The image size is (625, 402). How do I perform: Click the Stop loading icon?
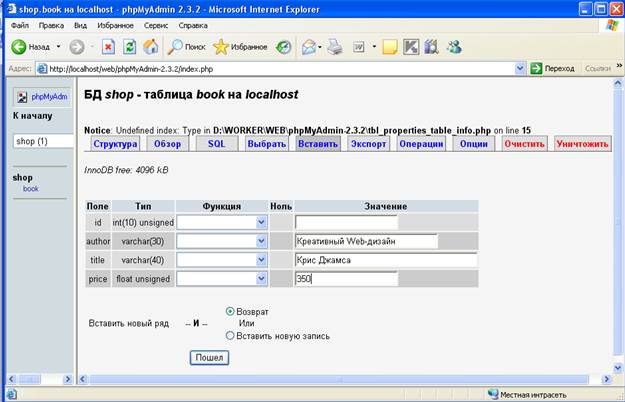(x=108, y=47)
